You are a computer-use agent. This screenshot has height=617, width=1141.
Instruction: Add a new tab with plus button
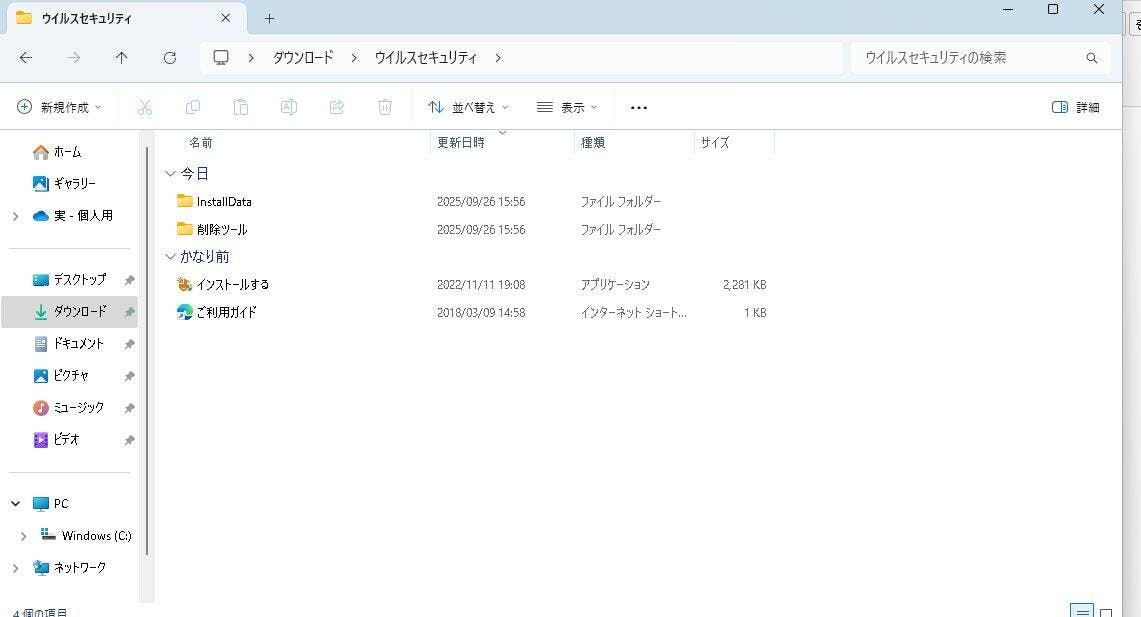click(x=269, y=18)
